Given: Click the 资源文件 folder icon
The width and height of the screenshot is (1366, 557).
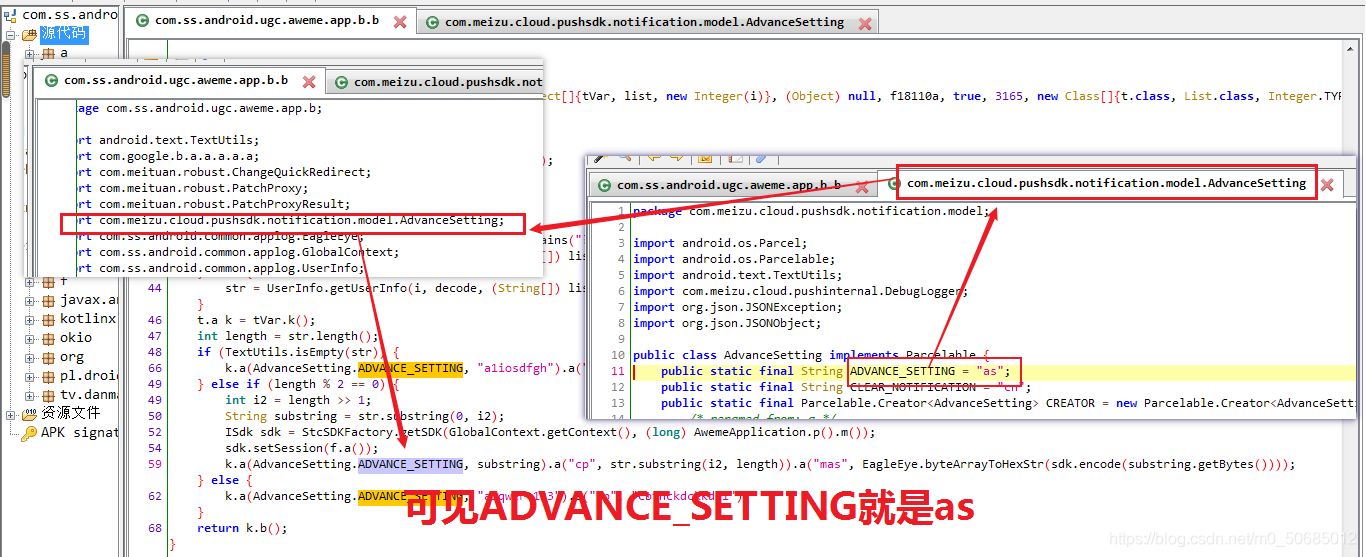Looking at the screenshot, I should pos(29,413).
